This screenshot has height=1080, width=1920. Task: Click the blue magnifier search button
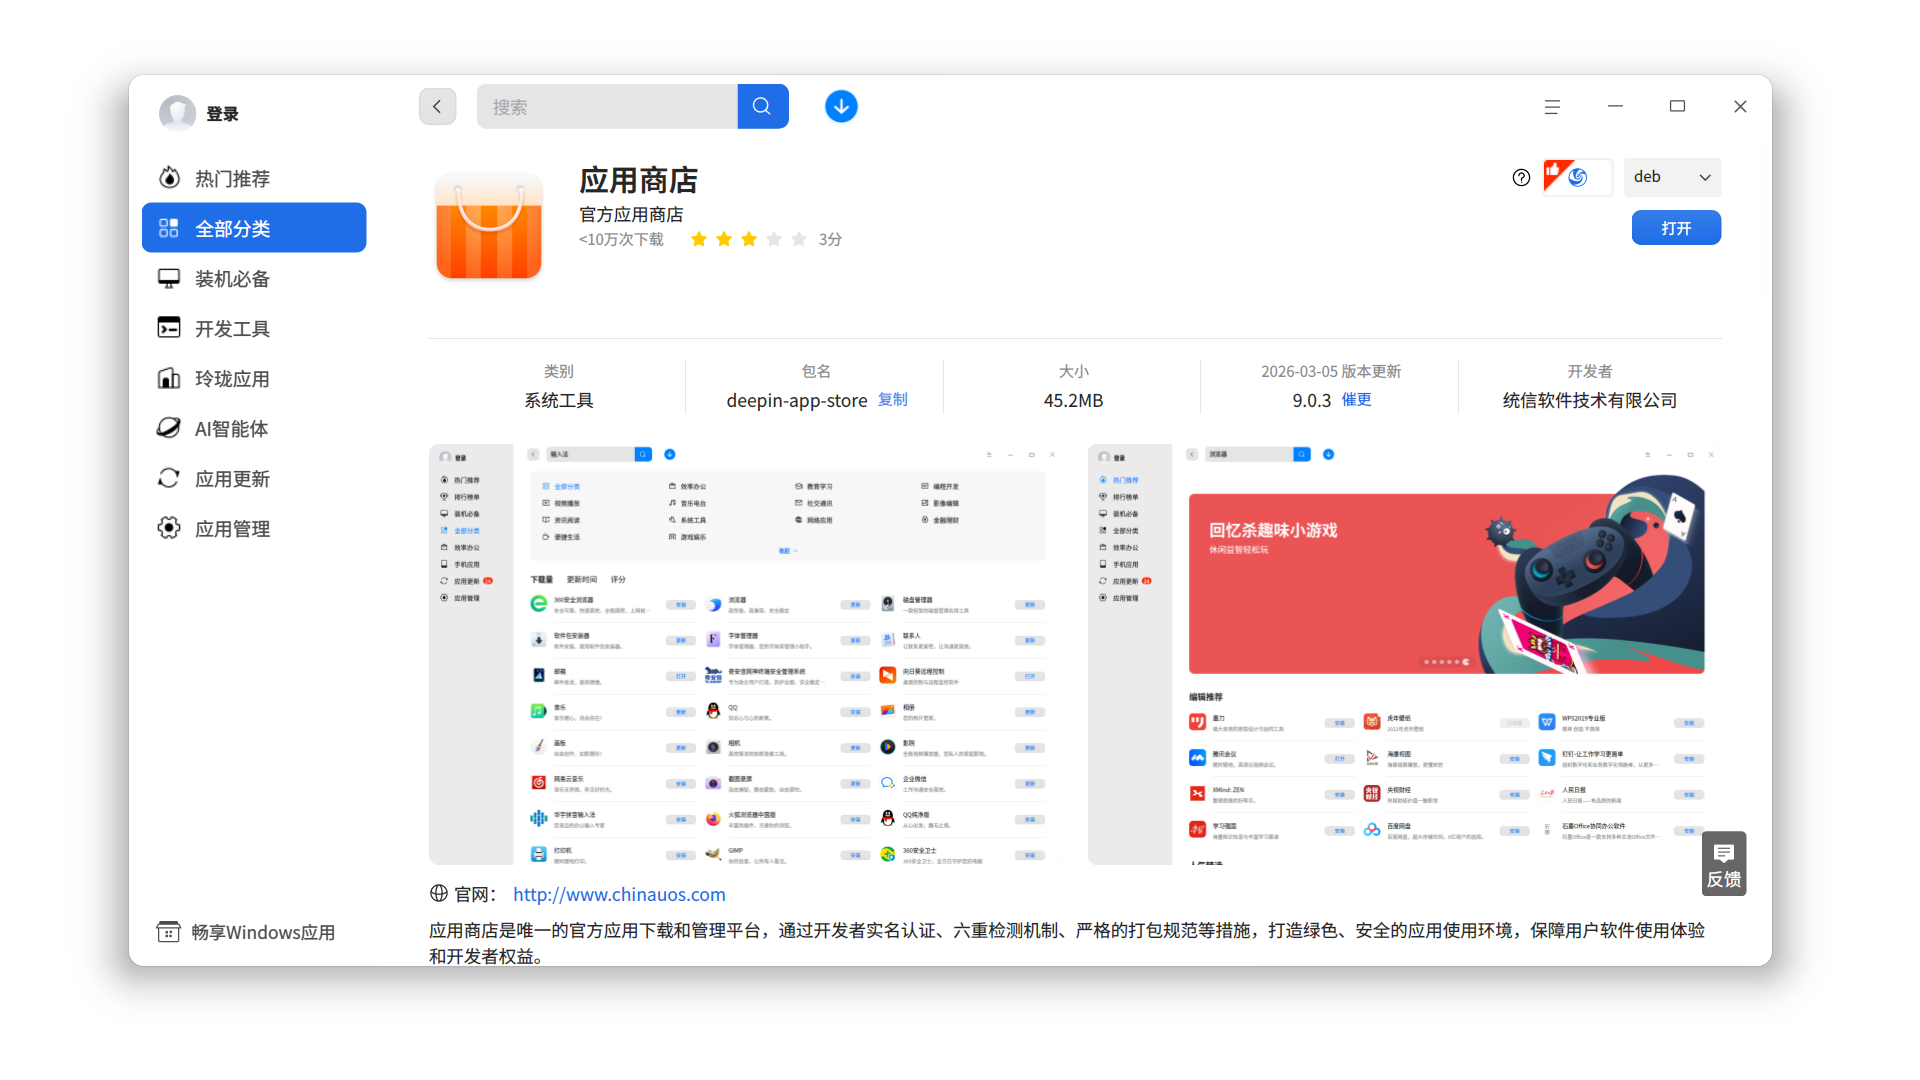click(x=763, y=106)
